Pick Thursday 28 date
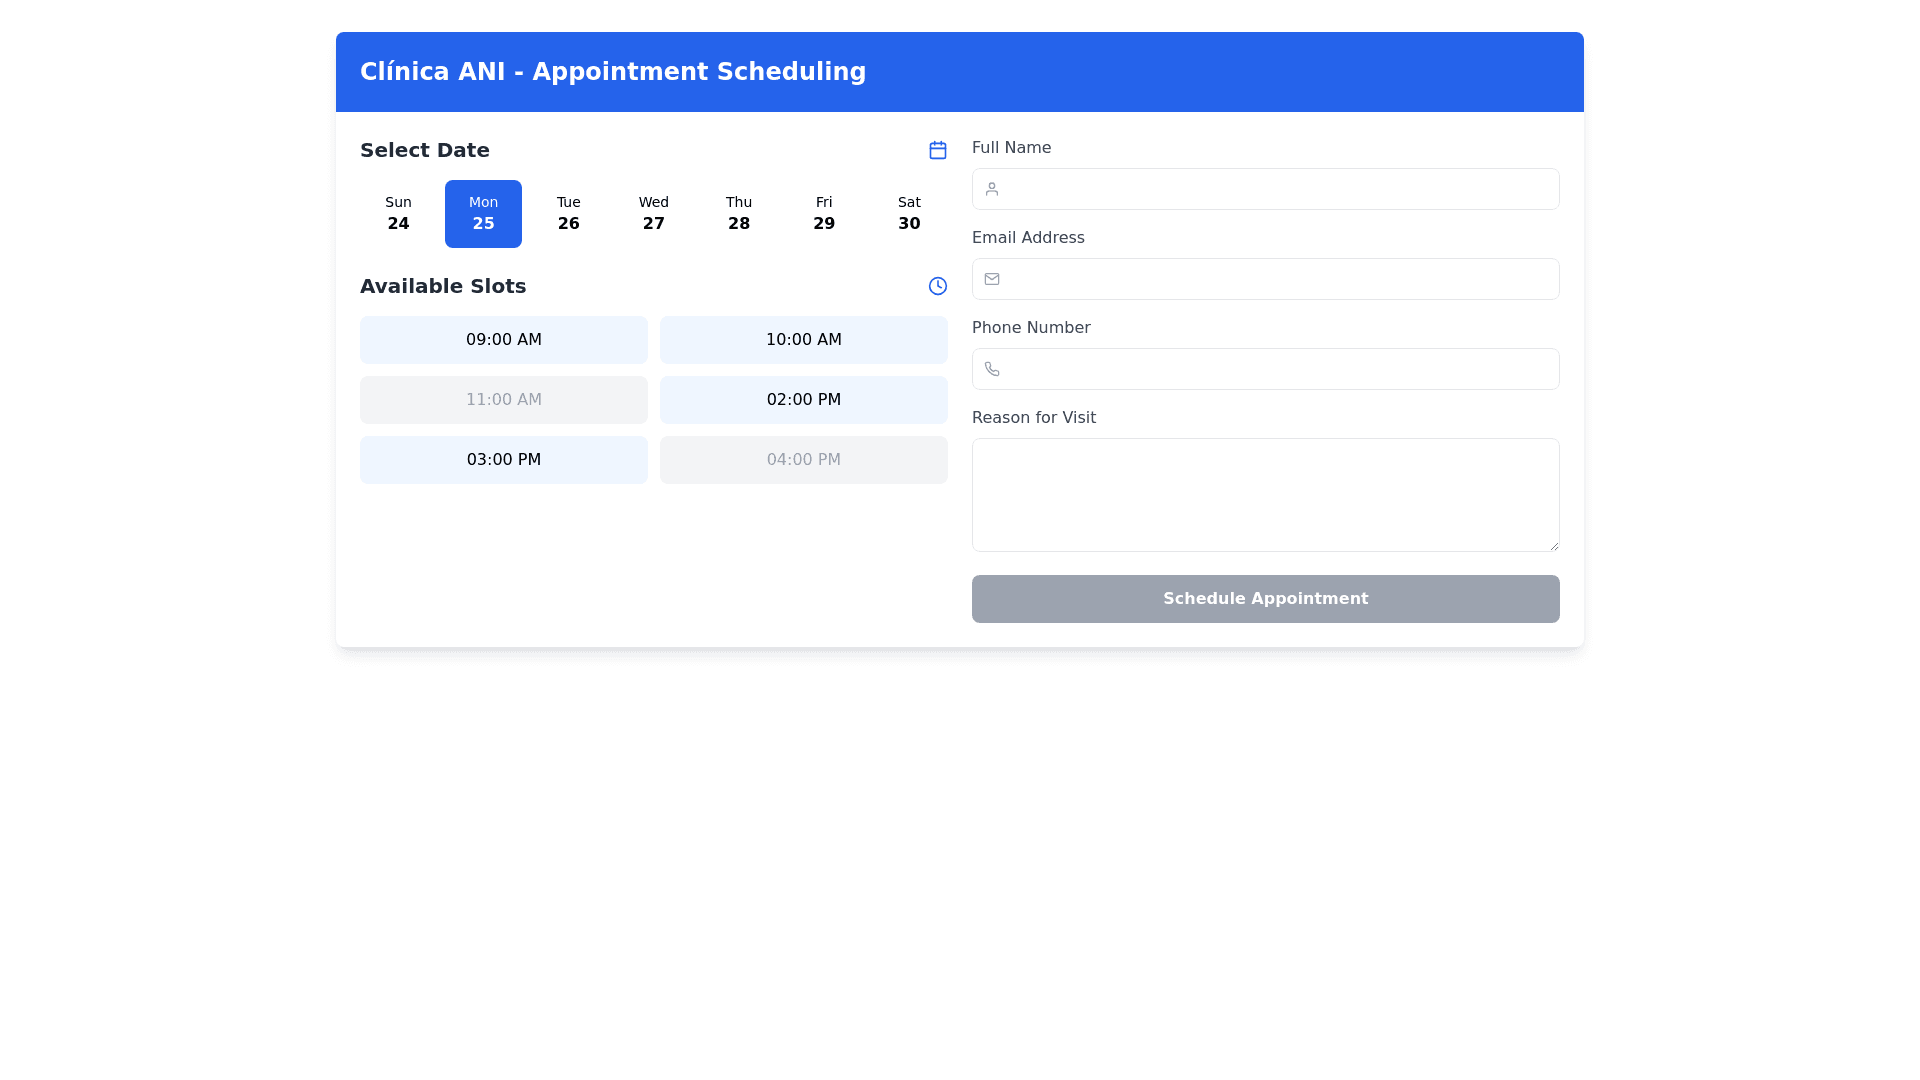The width and height of the screenshot is (1920, 1080). [738, 214]
